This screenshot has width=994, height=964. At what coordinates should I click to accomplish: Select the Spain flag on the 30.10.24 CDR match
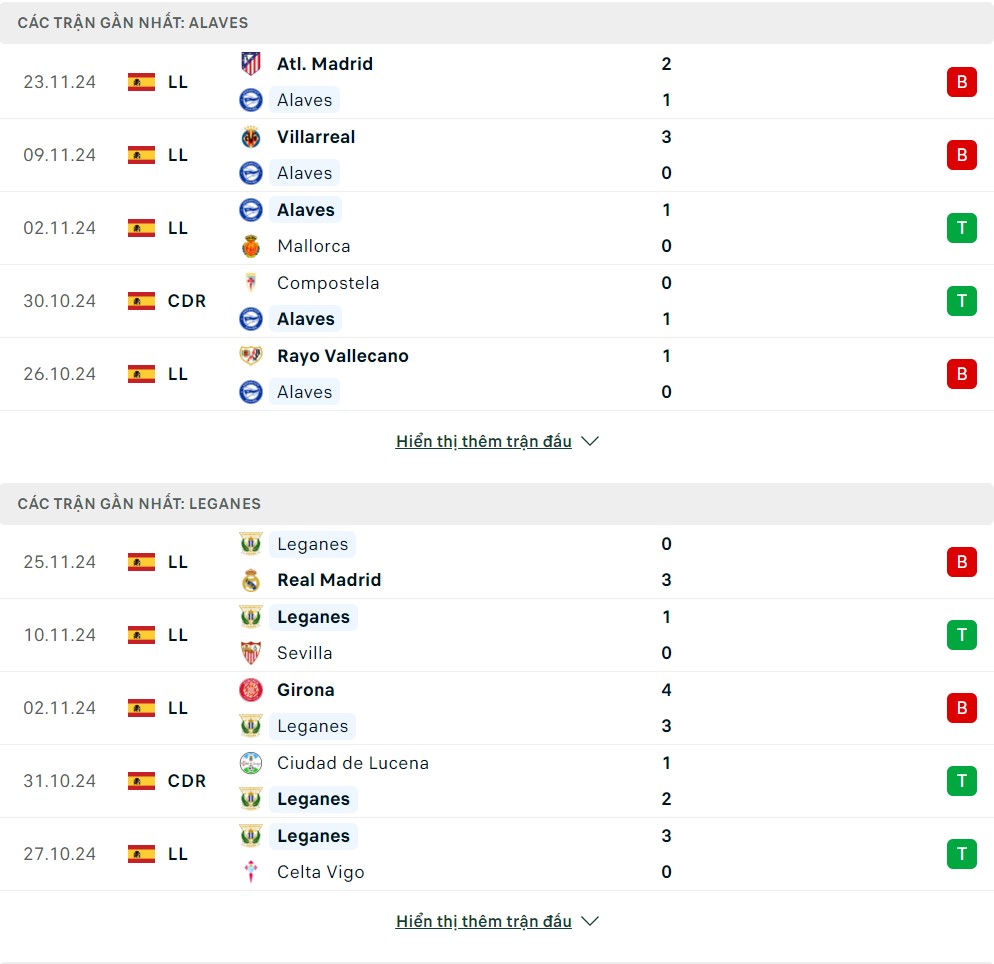point(141,301)
